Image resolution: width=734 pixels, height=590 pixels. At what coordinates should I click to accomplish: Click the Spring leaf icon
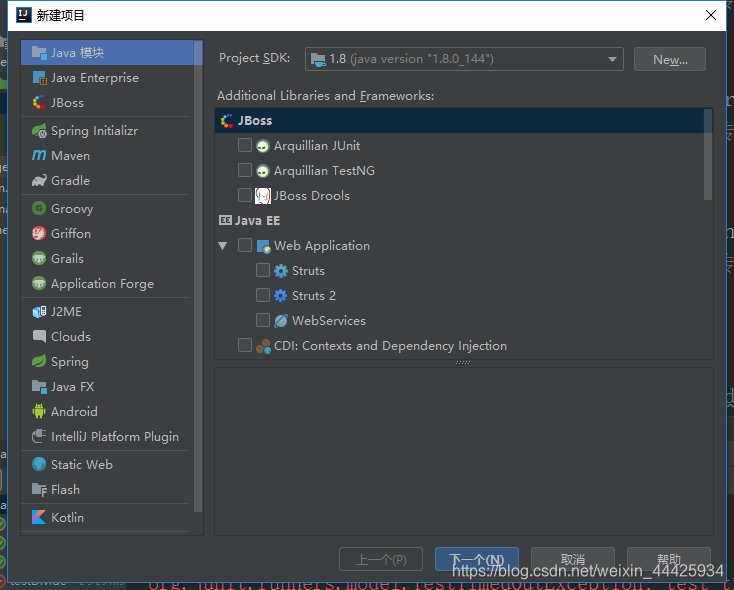(x=39, y=361)
